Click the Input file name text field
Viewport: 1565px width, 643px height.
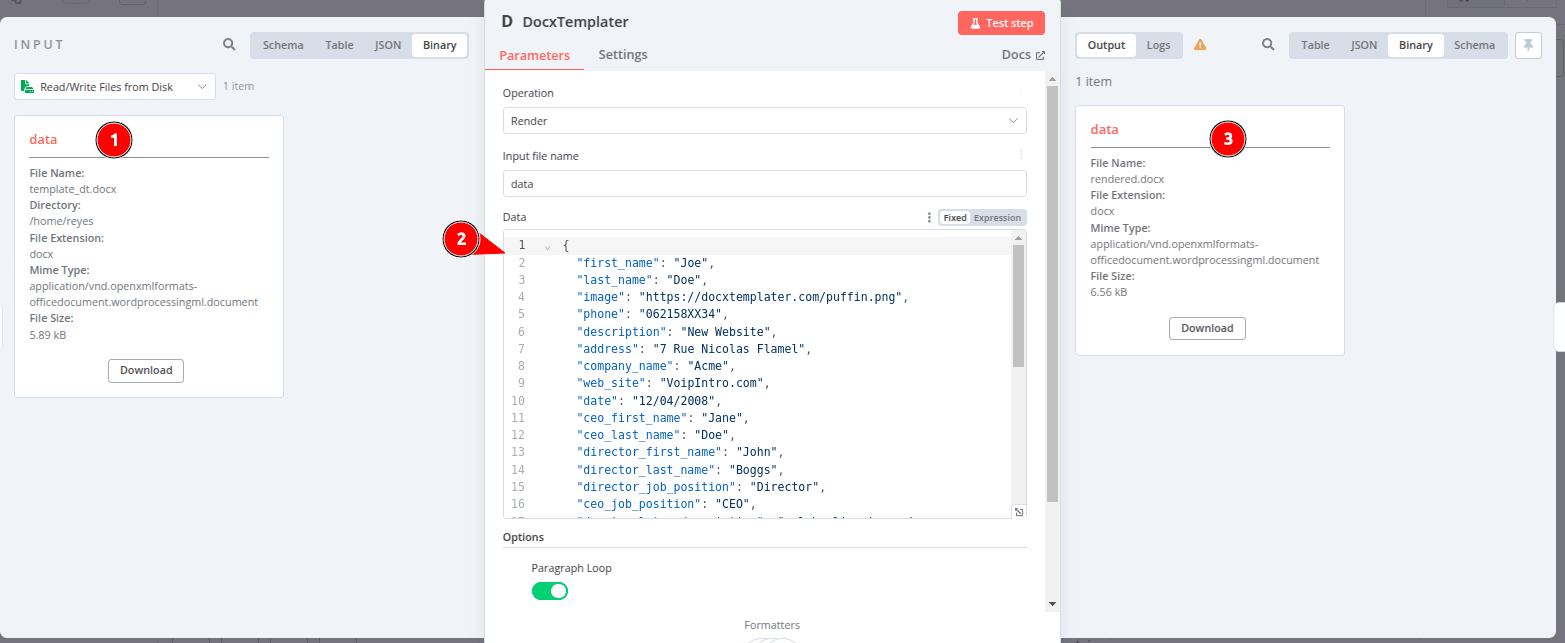pyautogui.click(x=765, y=183)
